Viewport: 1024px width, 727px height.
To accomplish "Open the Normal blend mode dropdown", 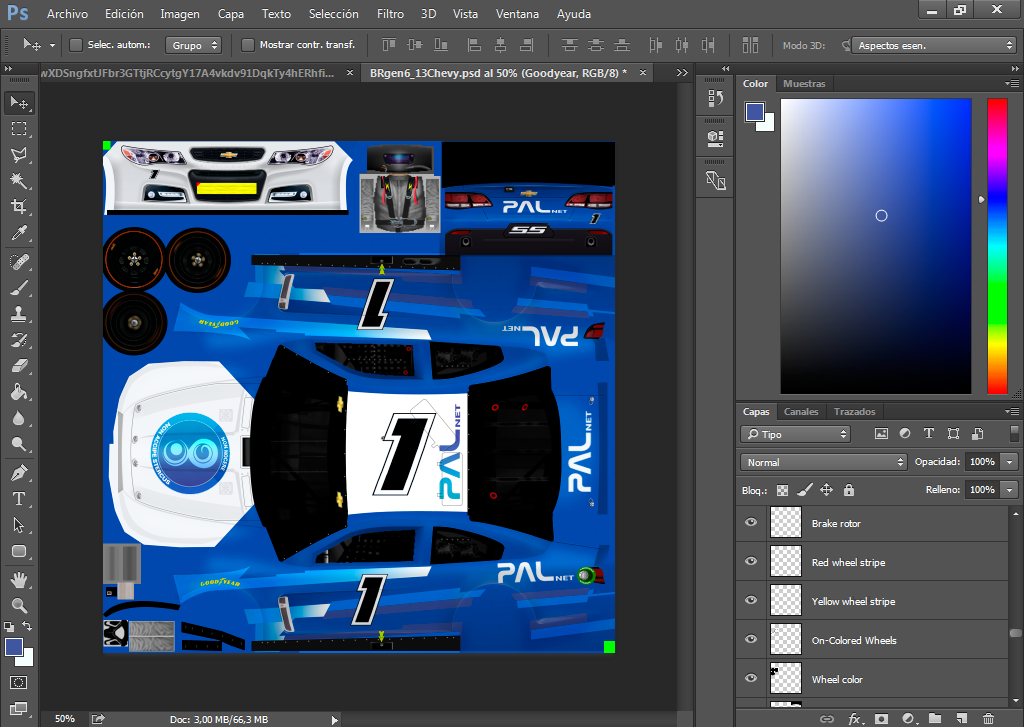I will tap(824, 462).
